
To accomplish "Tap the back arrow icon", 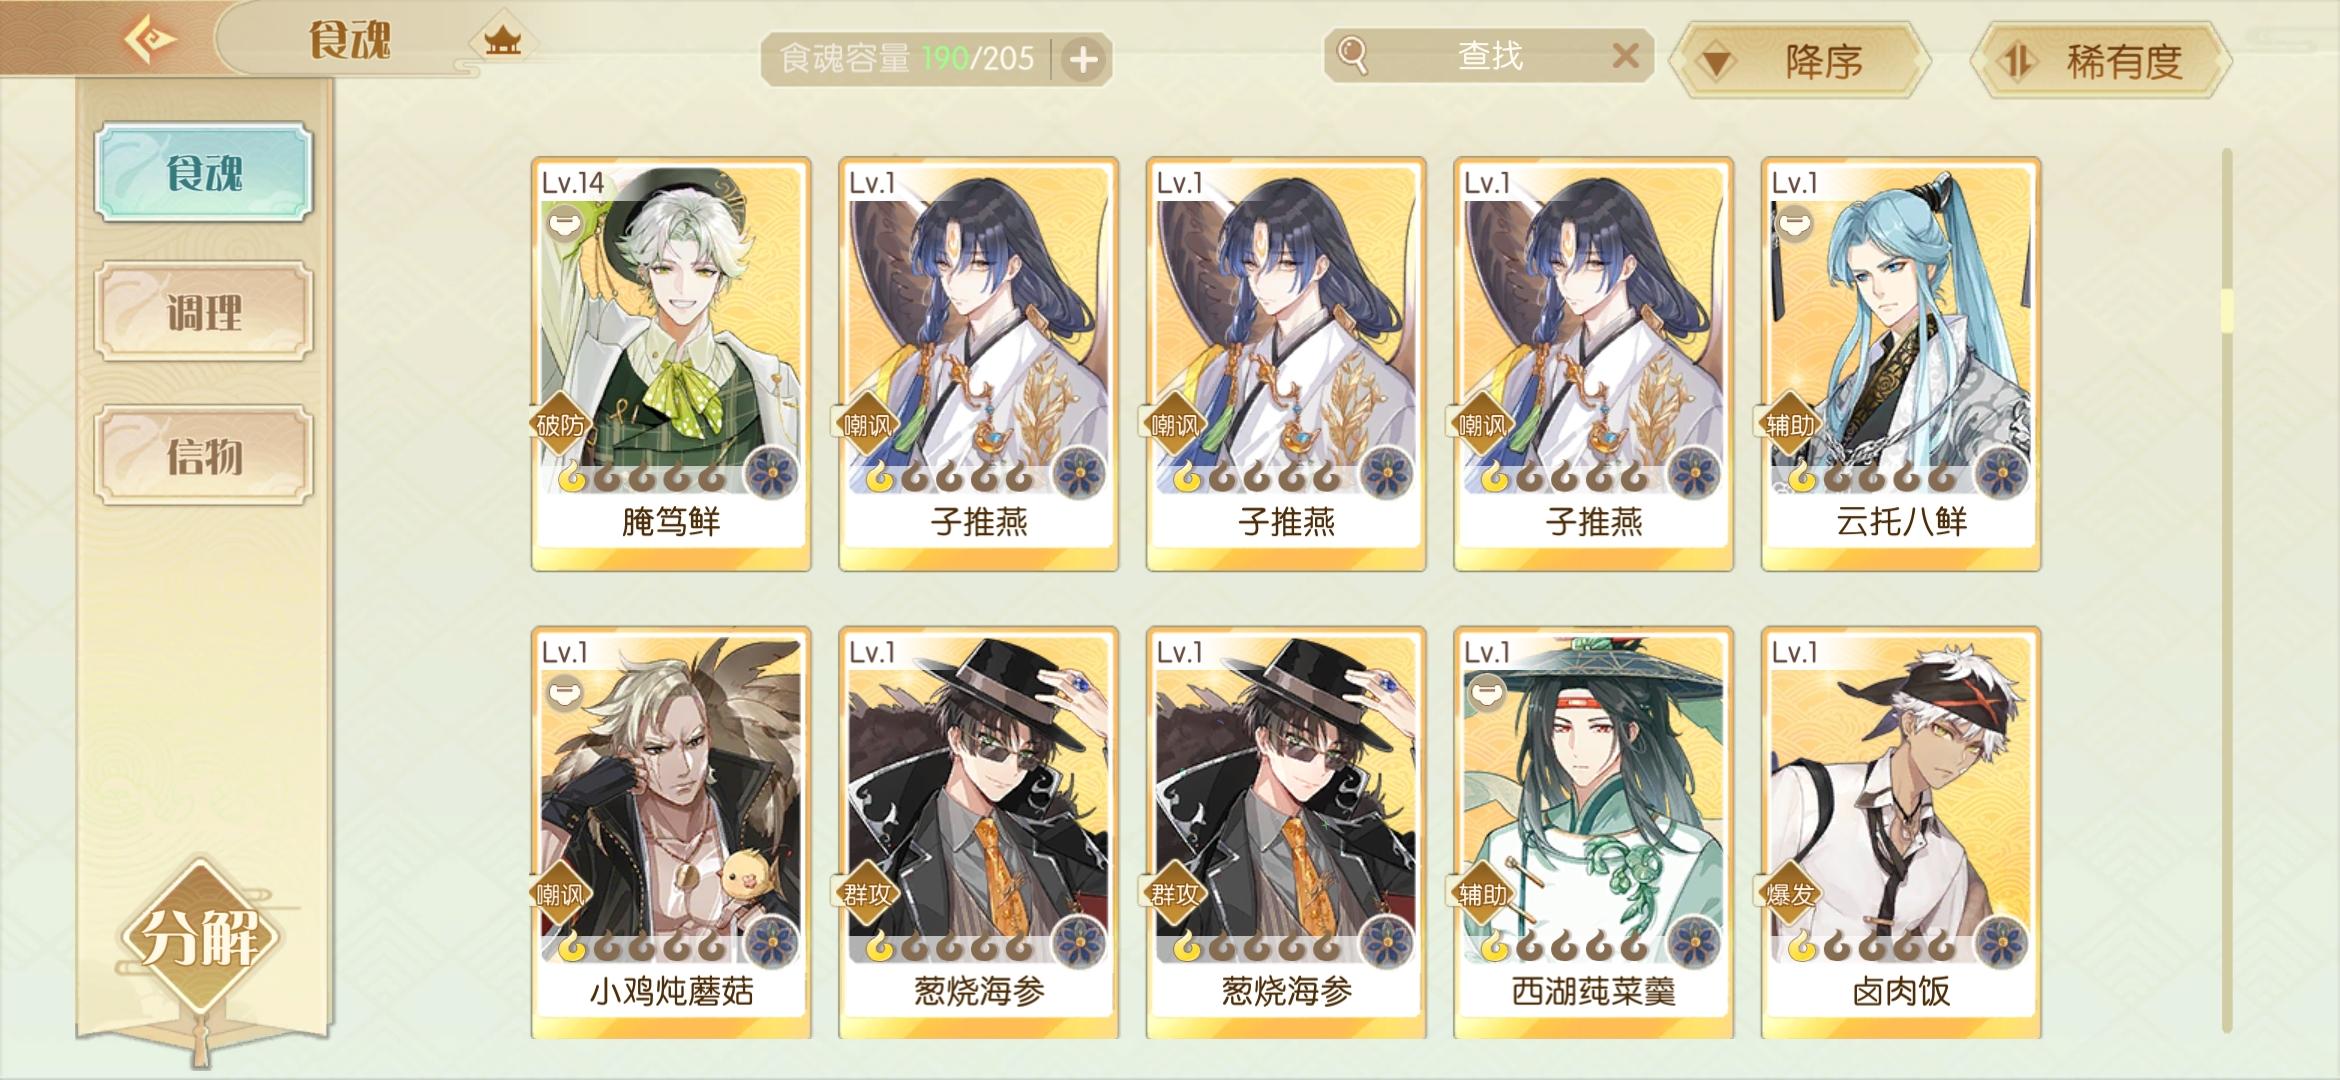I will pyautogui.click(x=151, y=40).
